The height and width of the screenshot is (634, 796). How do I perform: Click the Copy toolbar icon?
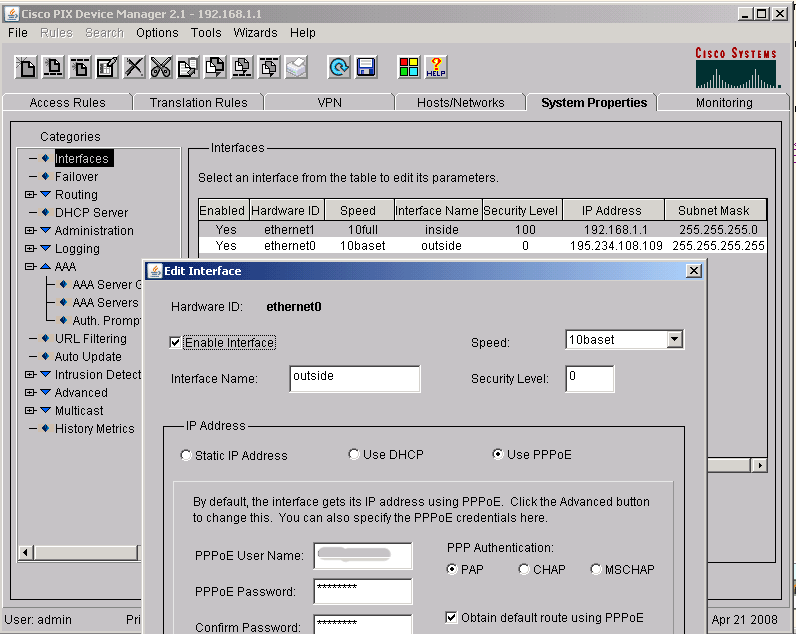click(x=188, y=67)
